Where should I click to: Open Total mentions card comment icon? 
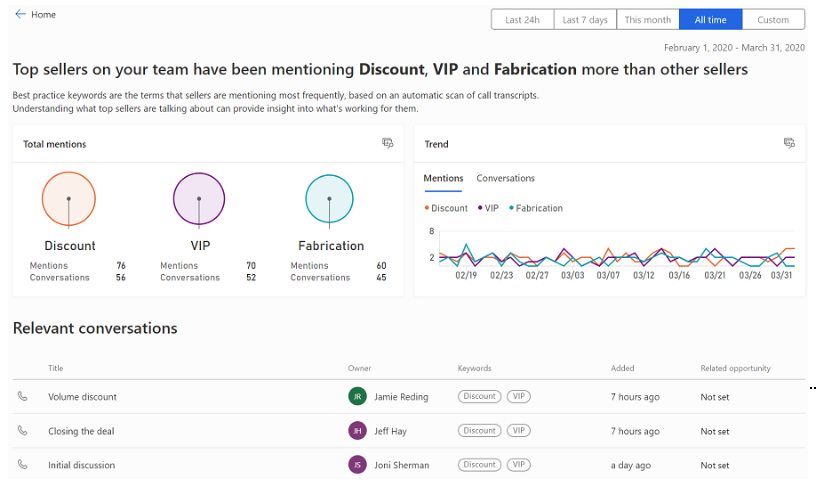coord(388,144)
